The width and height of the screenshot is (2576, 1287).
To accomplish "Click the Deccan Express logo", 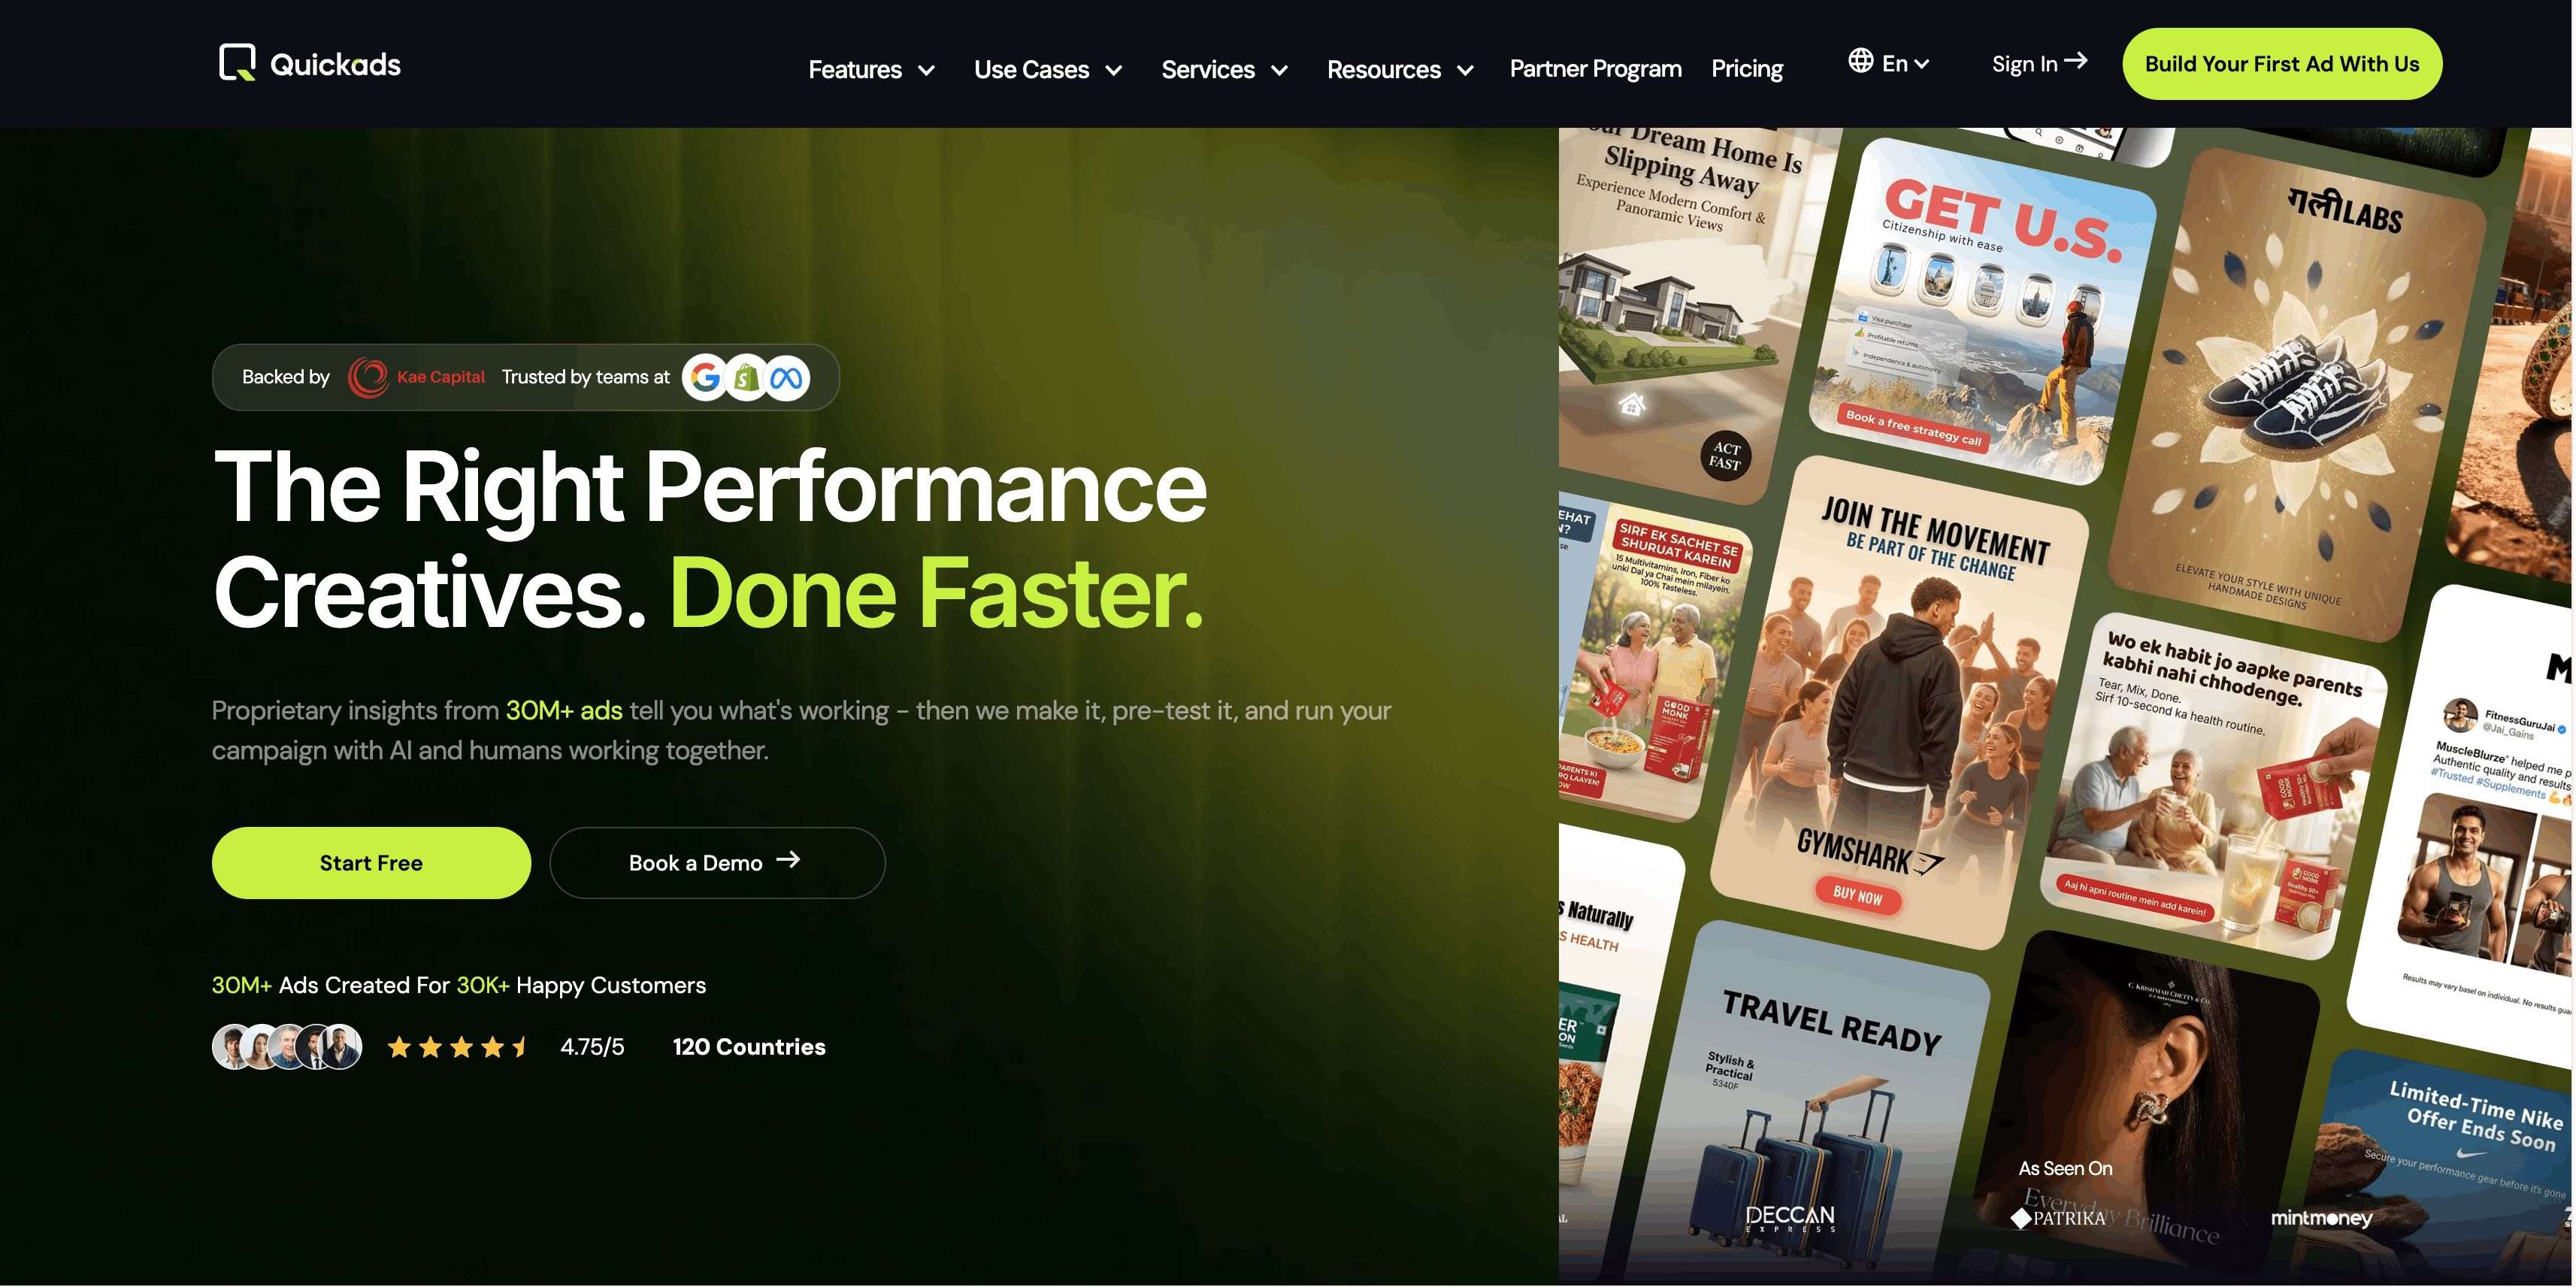I will (x=1790, y=1218).
